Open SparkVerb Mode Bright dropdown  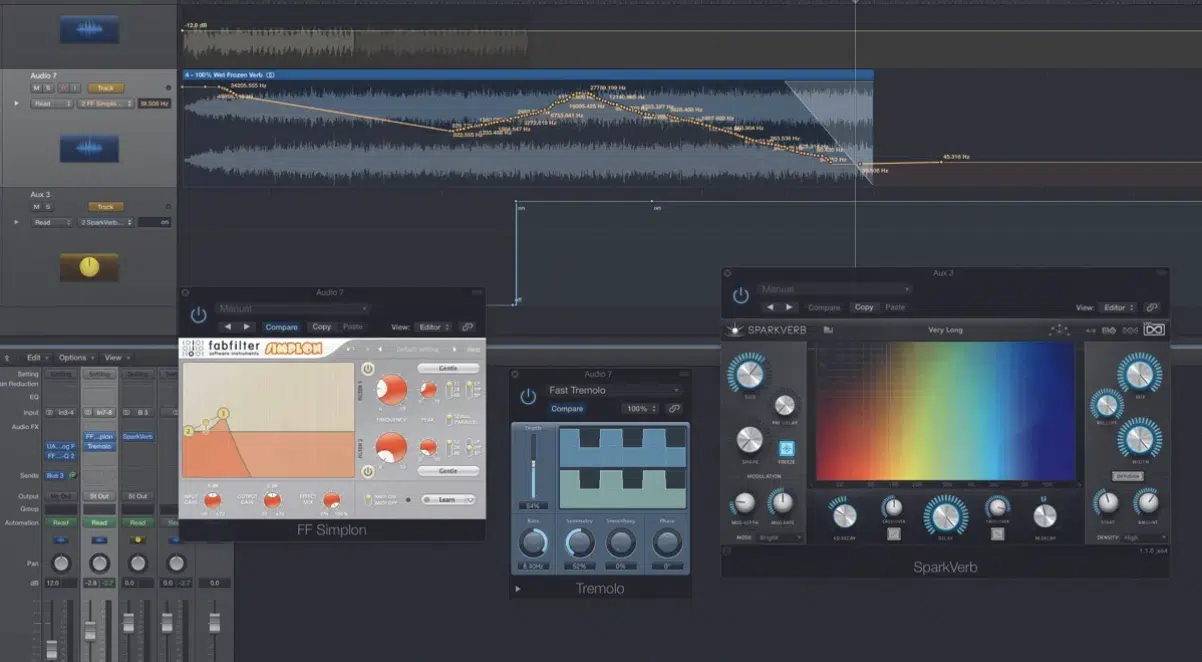click(x=781, y=537)
